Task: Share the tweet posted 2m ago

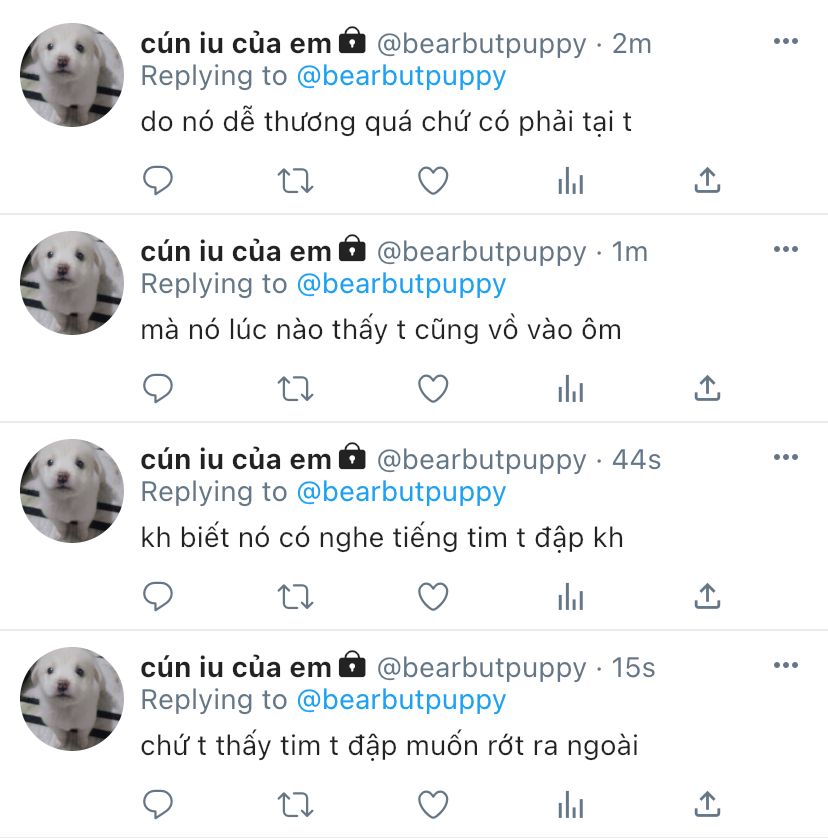Action: tap(707, 180)
